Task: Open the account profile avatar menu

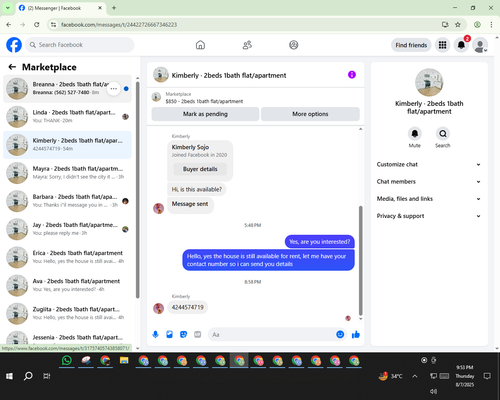Action: tap(480, 45)
